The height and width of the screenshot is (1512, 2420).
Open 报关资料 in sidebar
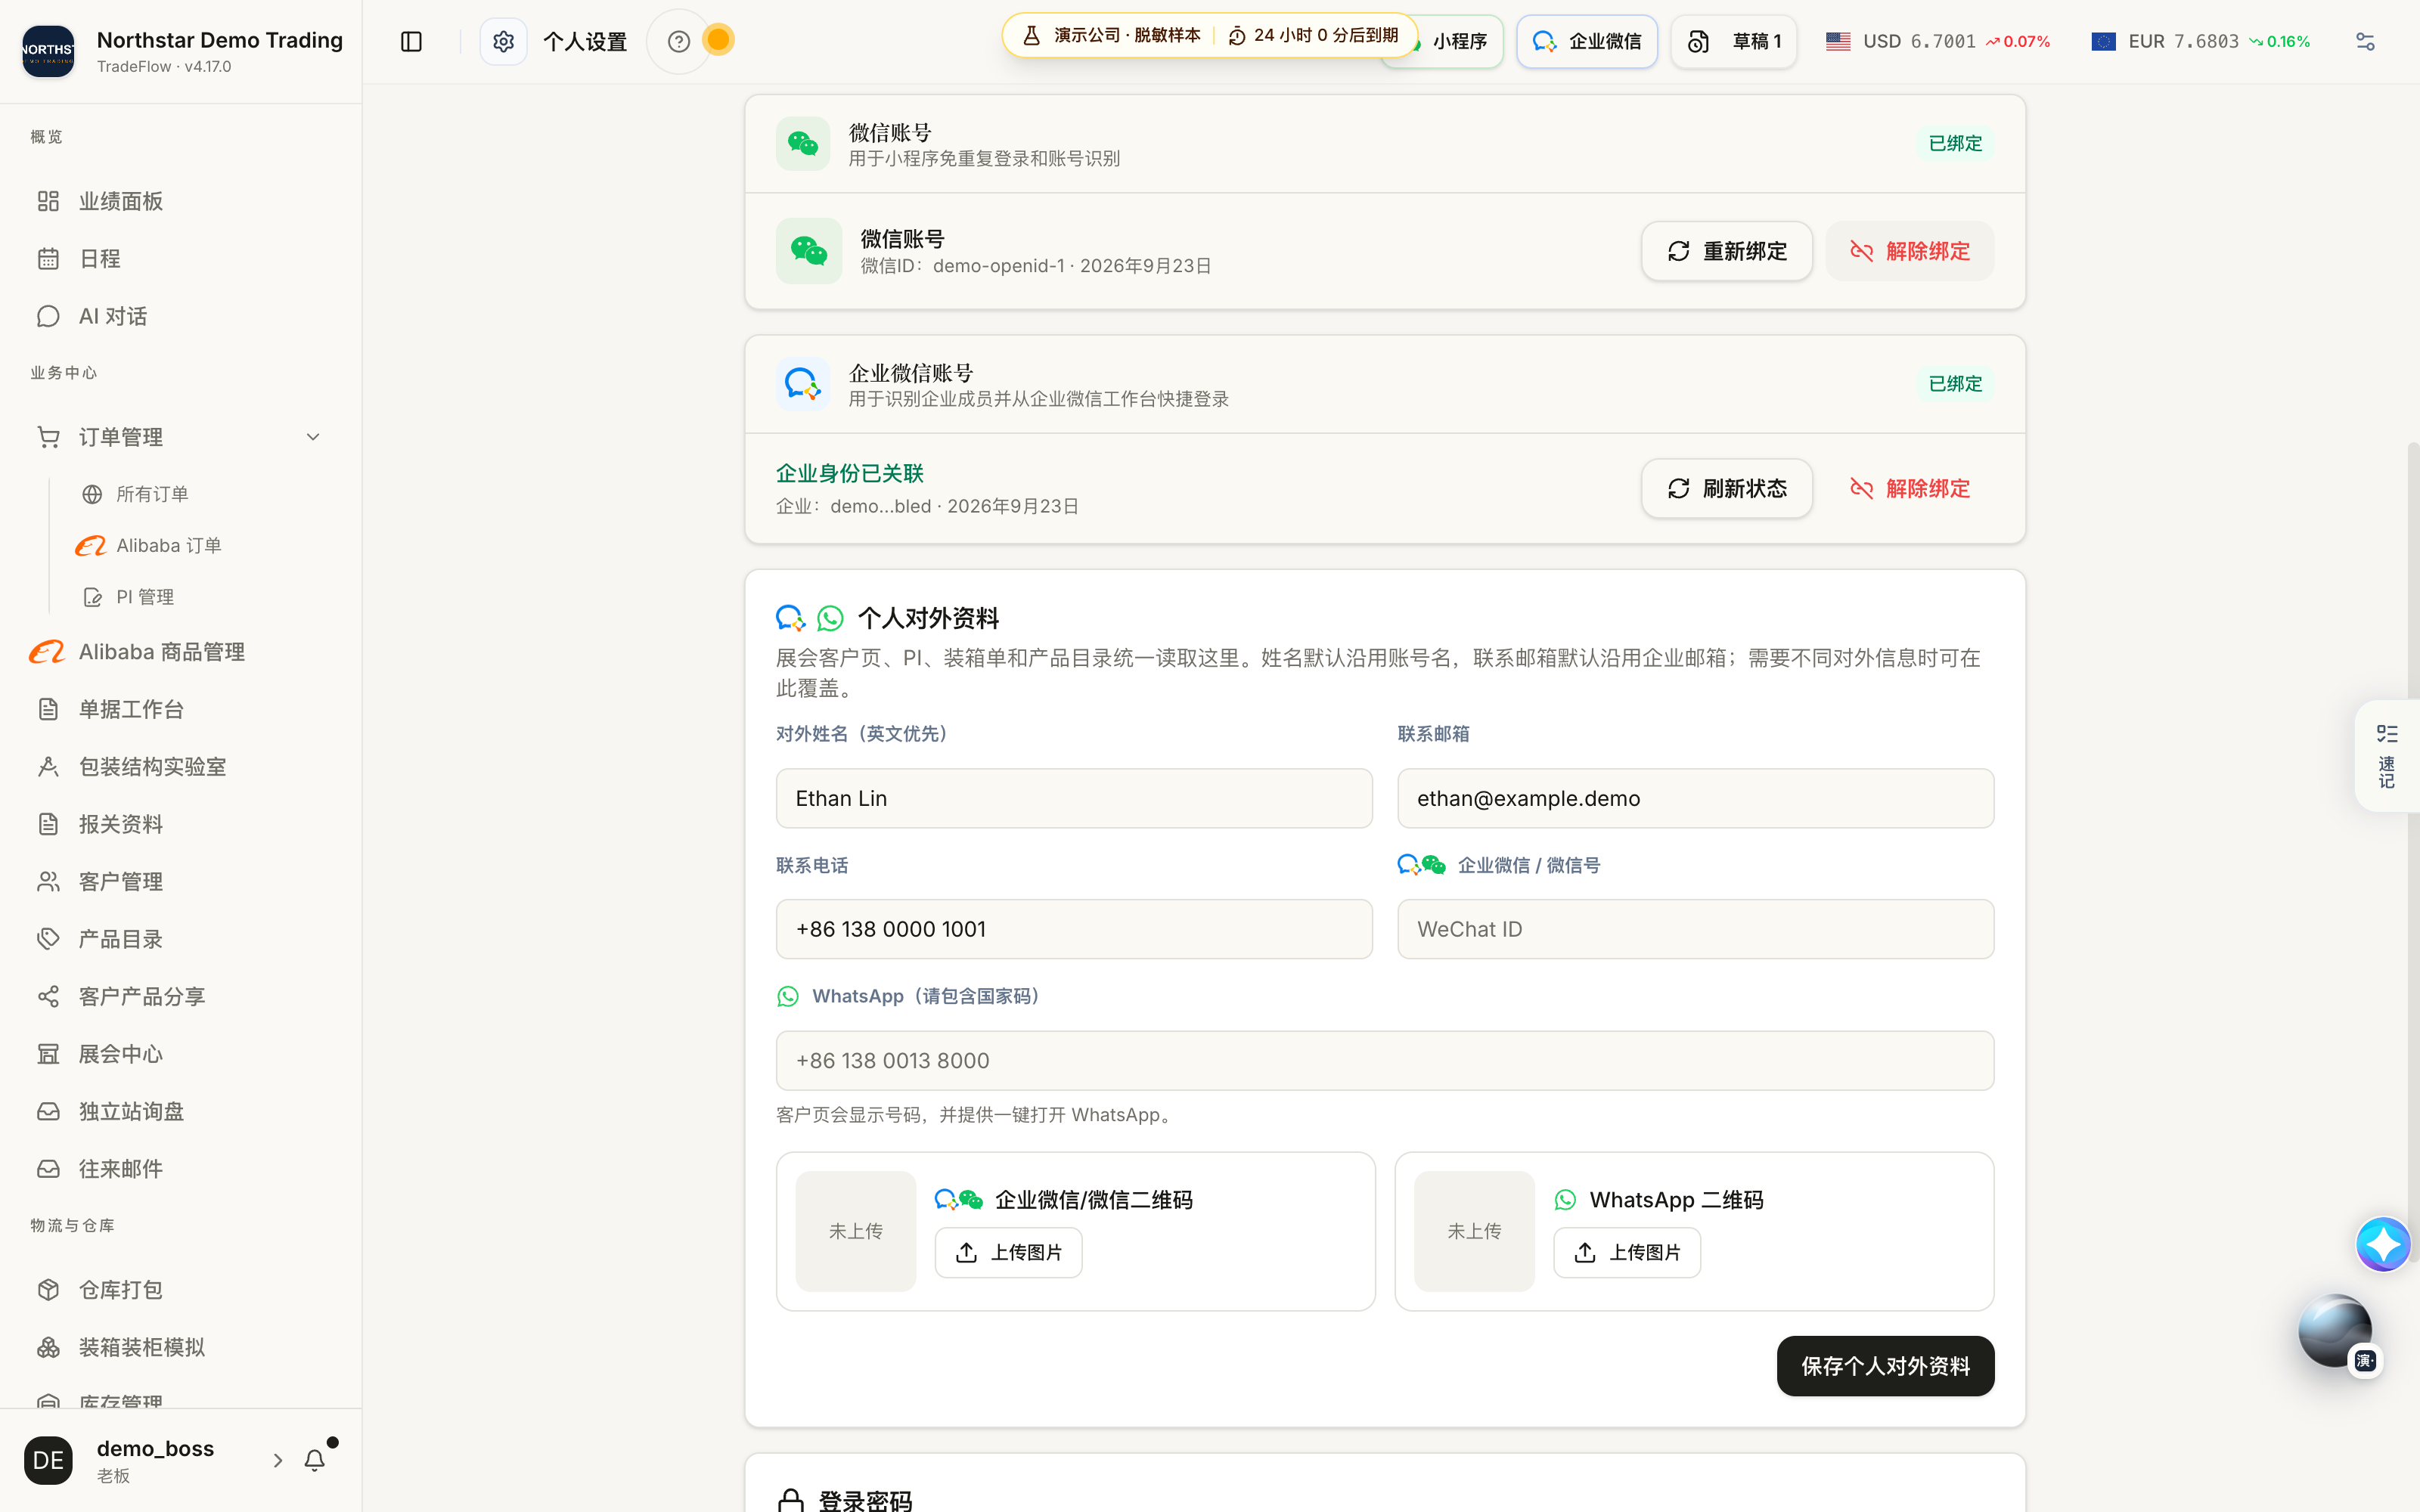[181, 824]
